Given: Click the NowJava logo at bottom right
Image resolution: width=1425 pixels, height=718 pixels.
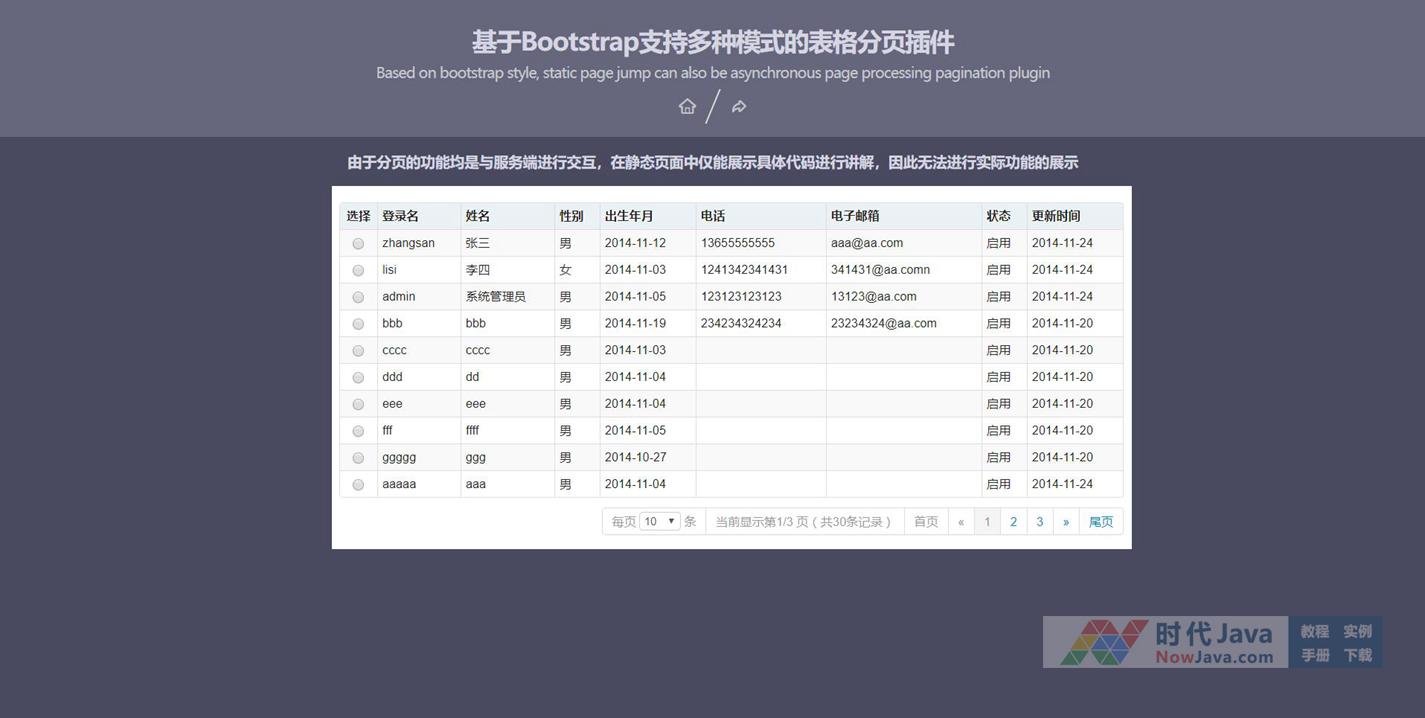Looking at the screenshot, I should (x=1166, y=643).
